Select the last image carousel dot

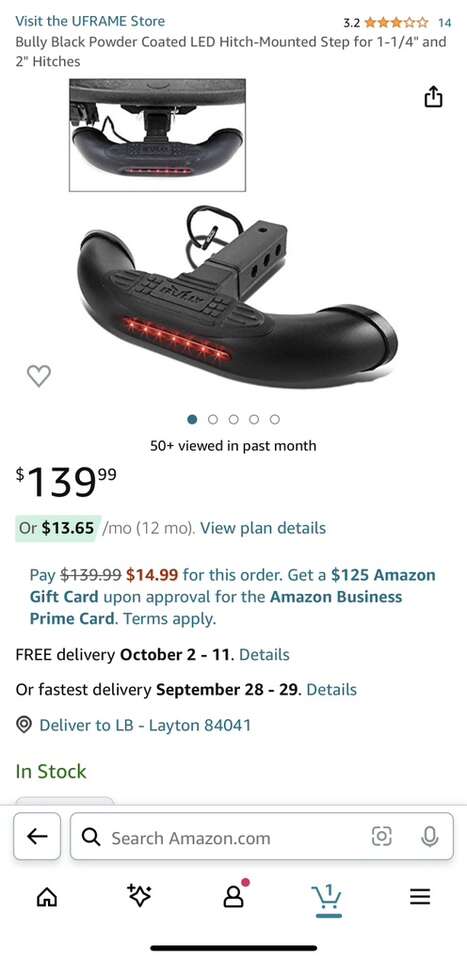pos(275,419)
